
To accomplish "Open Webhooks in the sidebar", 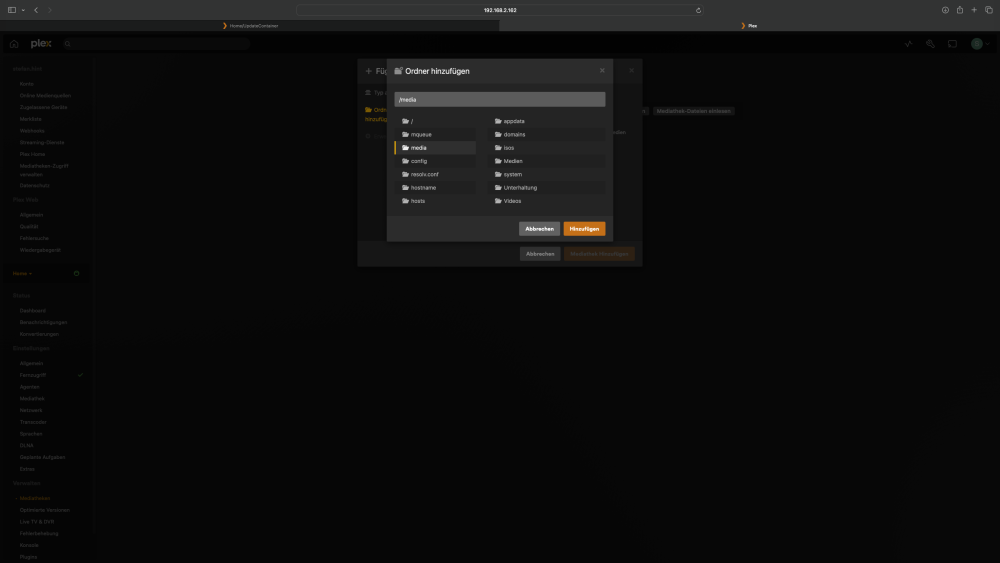I will point(32,131).
